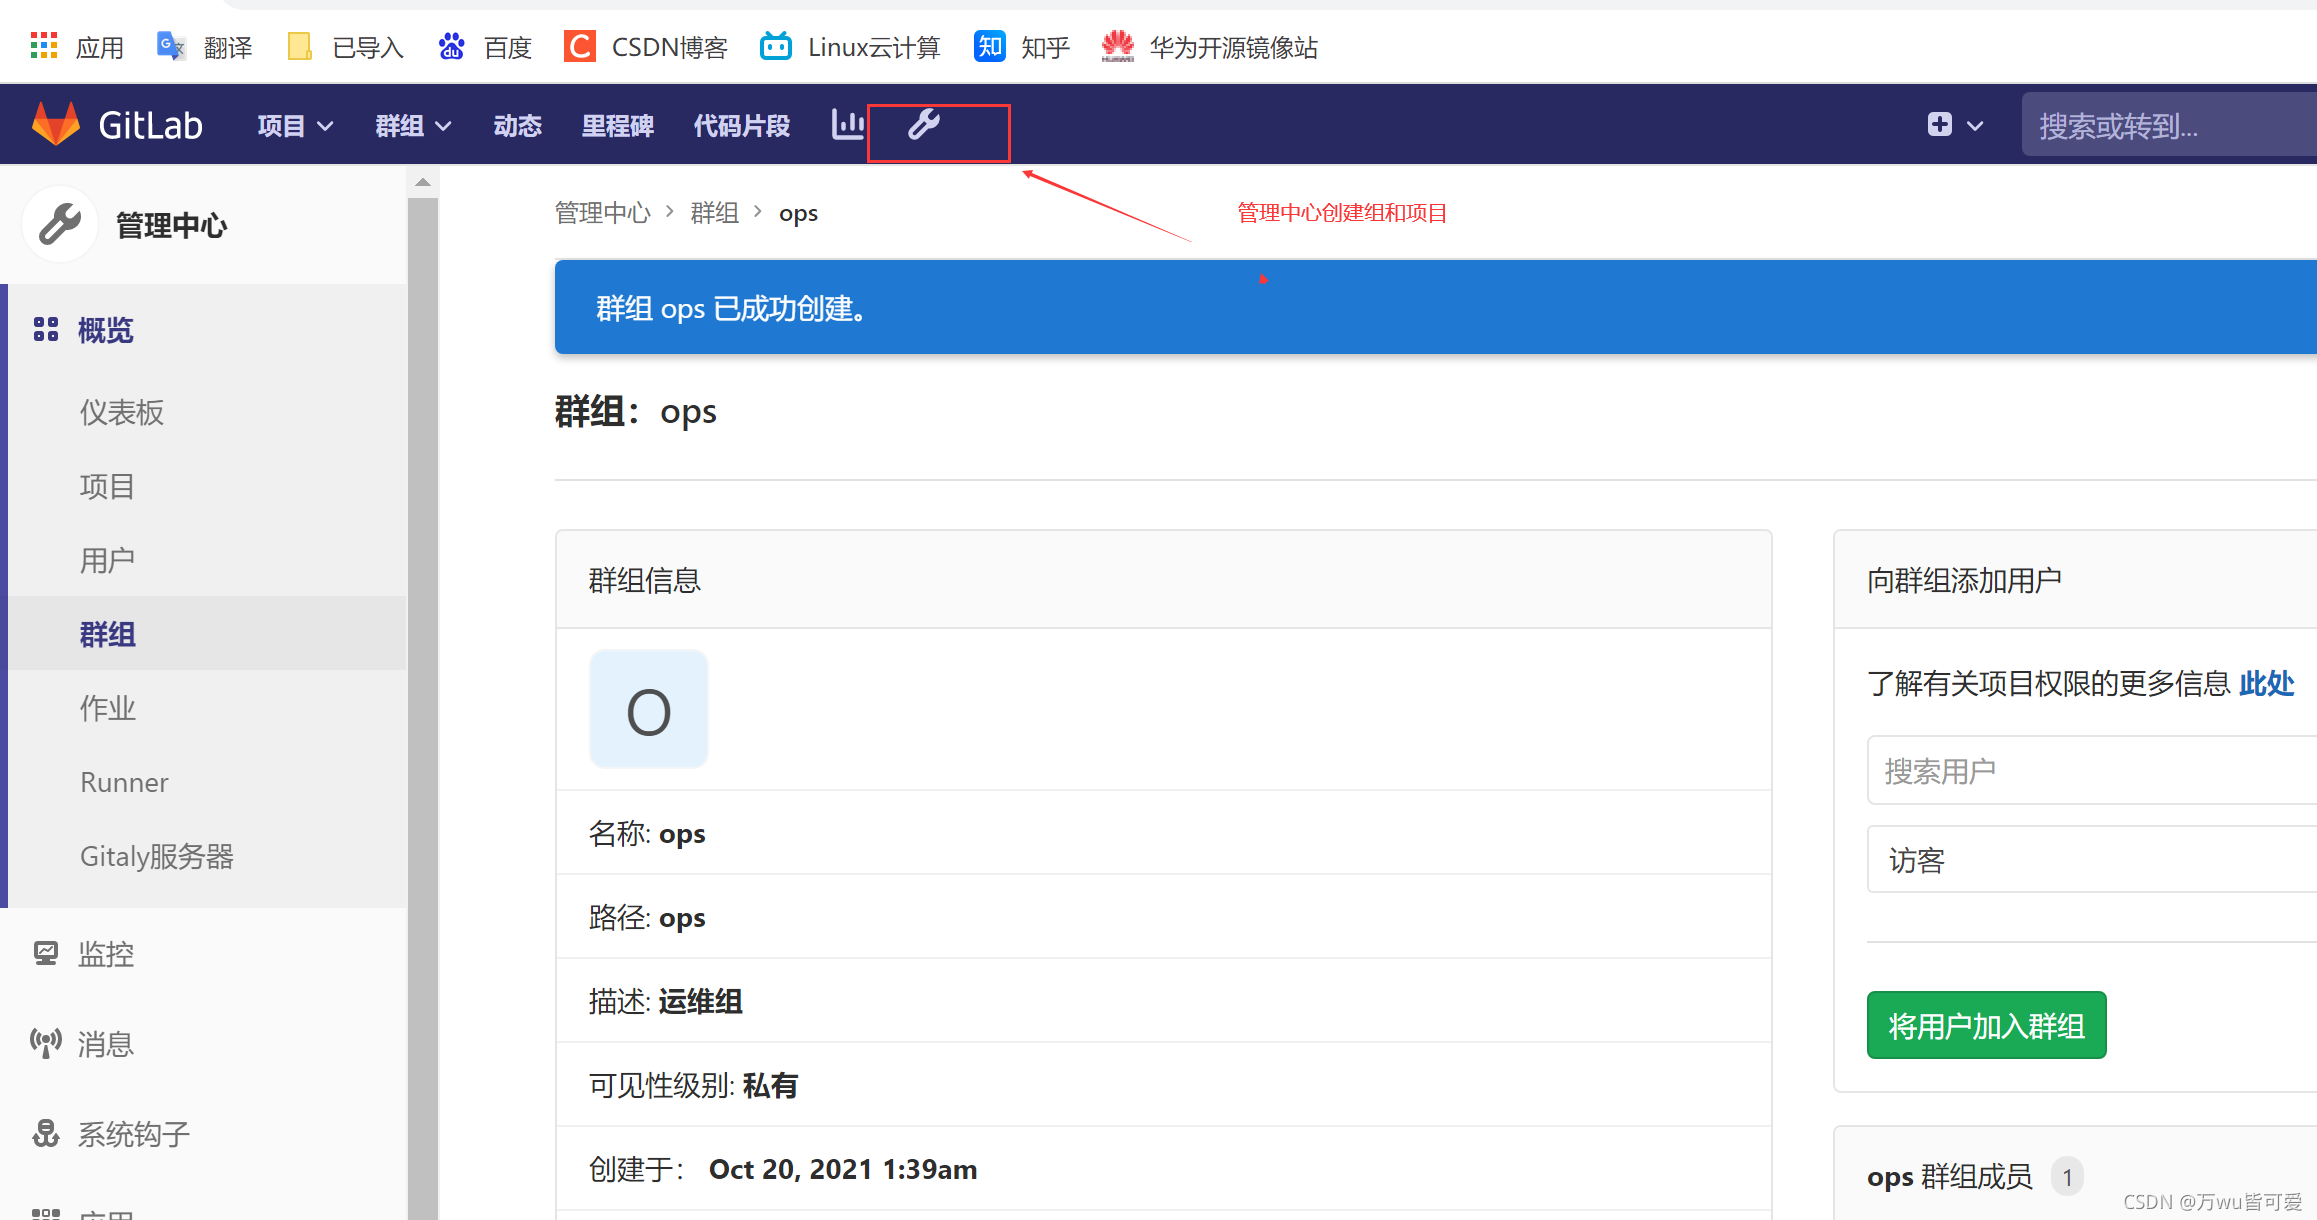2317x1220 pixels.
Task: Open the admin wrench icon in navbar
Action: coord(924,125)
